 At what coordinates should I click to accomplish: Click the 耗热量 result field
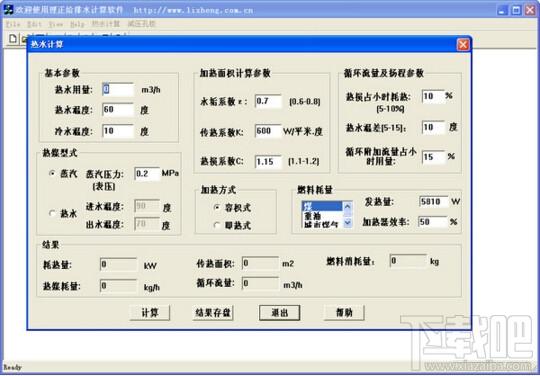click(118, 264)
